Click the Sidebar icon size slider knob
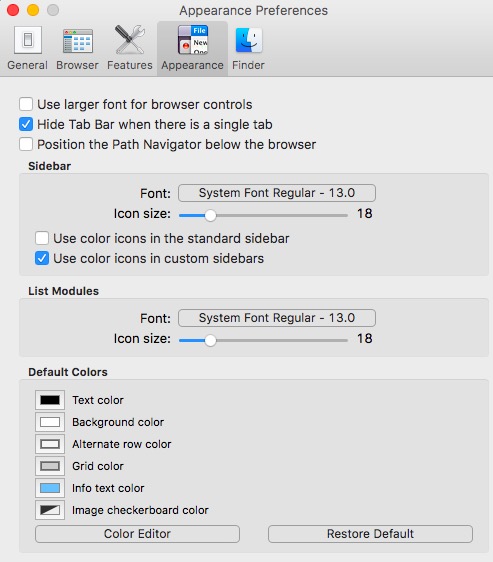Image resolution: width=493 pixels, height=562 pixels. (210, 215)
